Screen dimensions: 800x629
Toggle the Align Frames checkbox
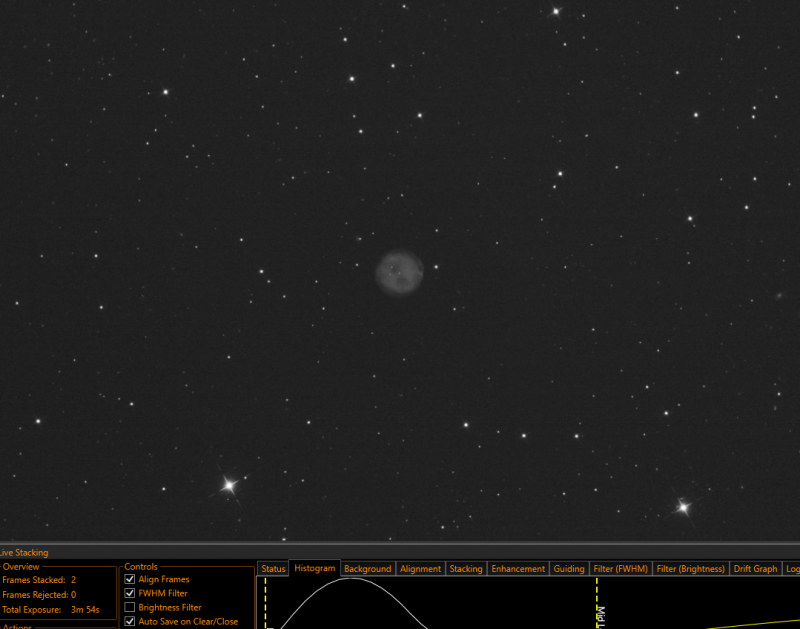tap(130, 579)
